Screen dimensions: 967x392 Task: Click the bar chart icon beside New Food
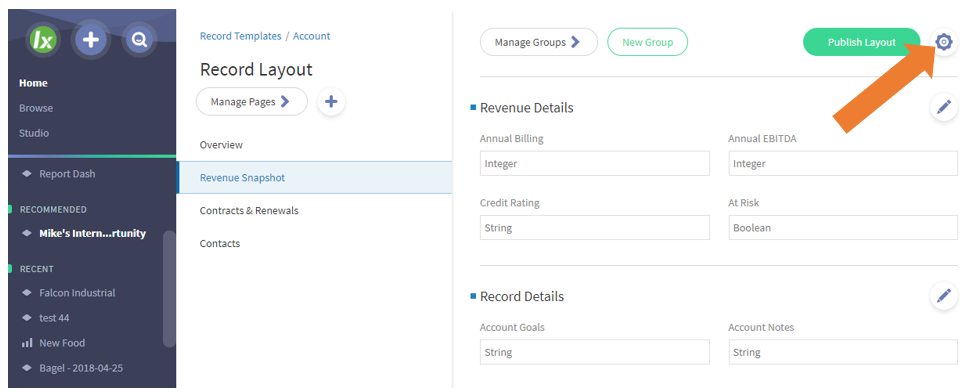pos(27,343)
